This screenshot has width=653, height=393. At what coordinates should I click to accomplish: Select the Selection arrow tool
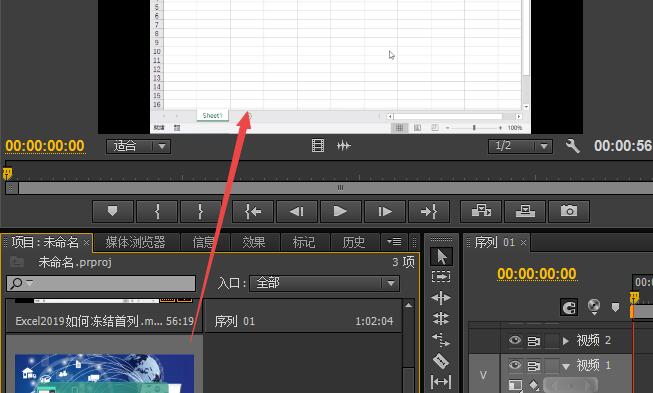tap(441, 256)
